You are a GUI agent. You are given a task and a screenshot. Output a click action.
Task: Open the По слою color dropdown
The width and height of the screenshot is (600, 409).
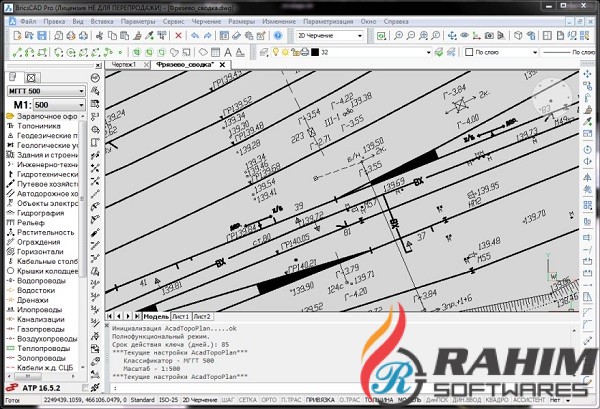pos(501,52)
